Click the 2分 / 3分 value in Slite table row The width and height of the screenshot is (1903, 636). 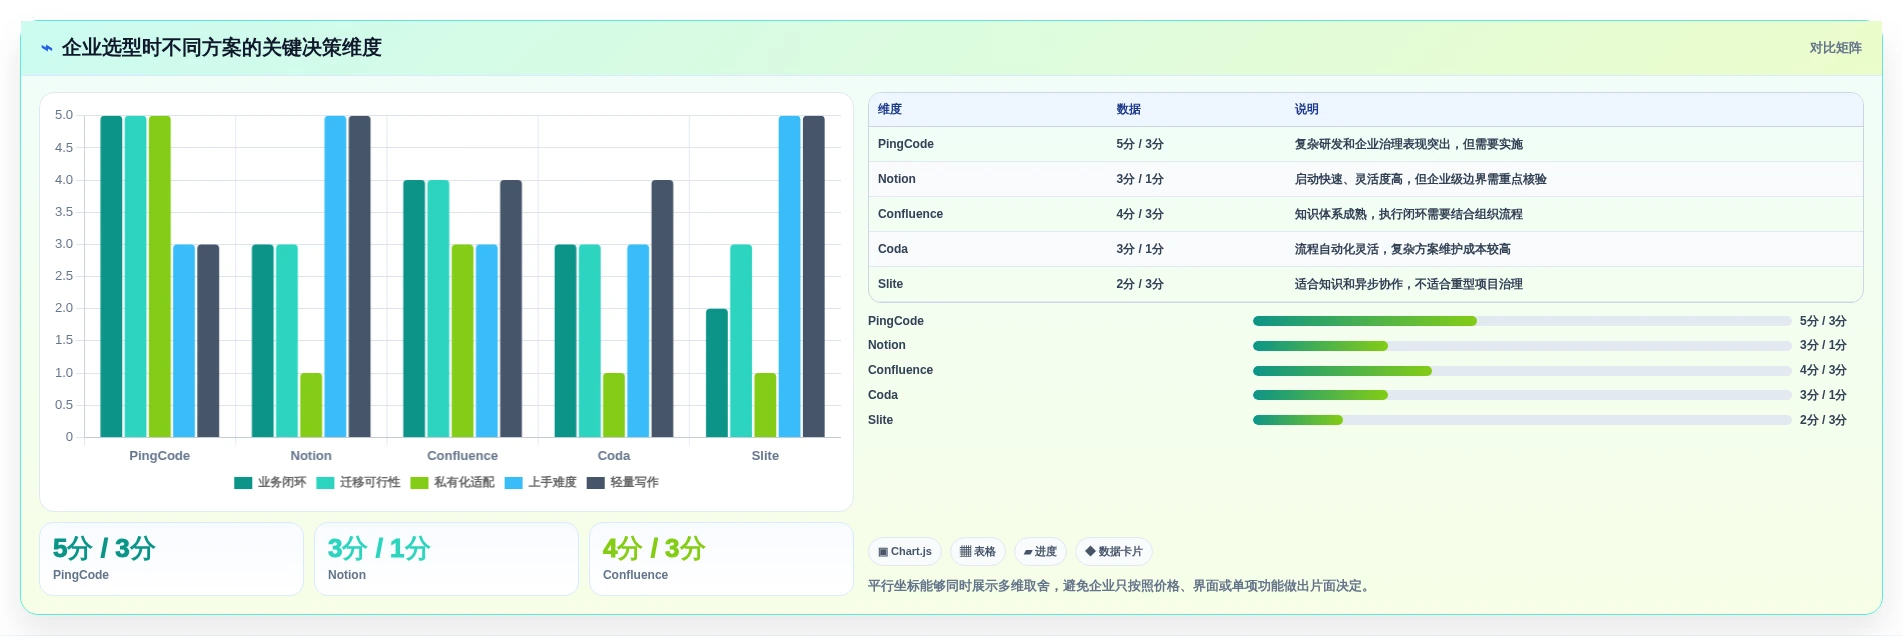pos(1140,284)
